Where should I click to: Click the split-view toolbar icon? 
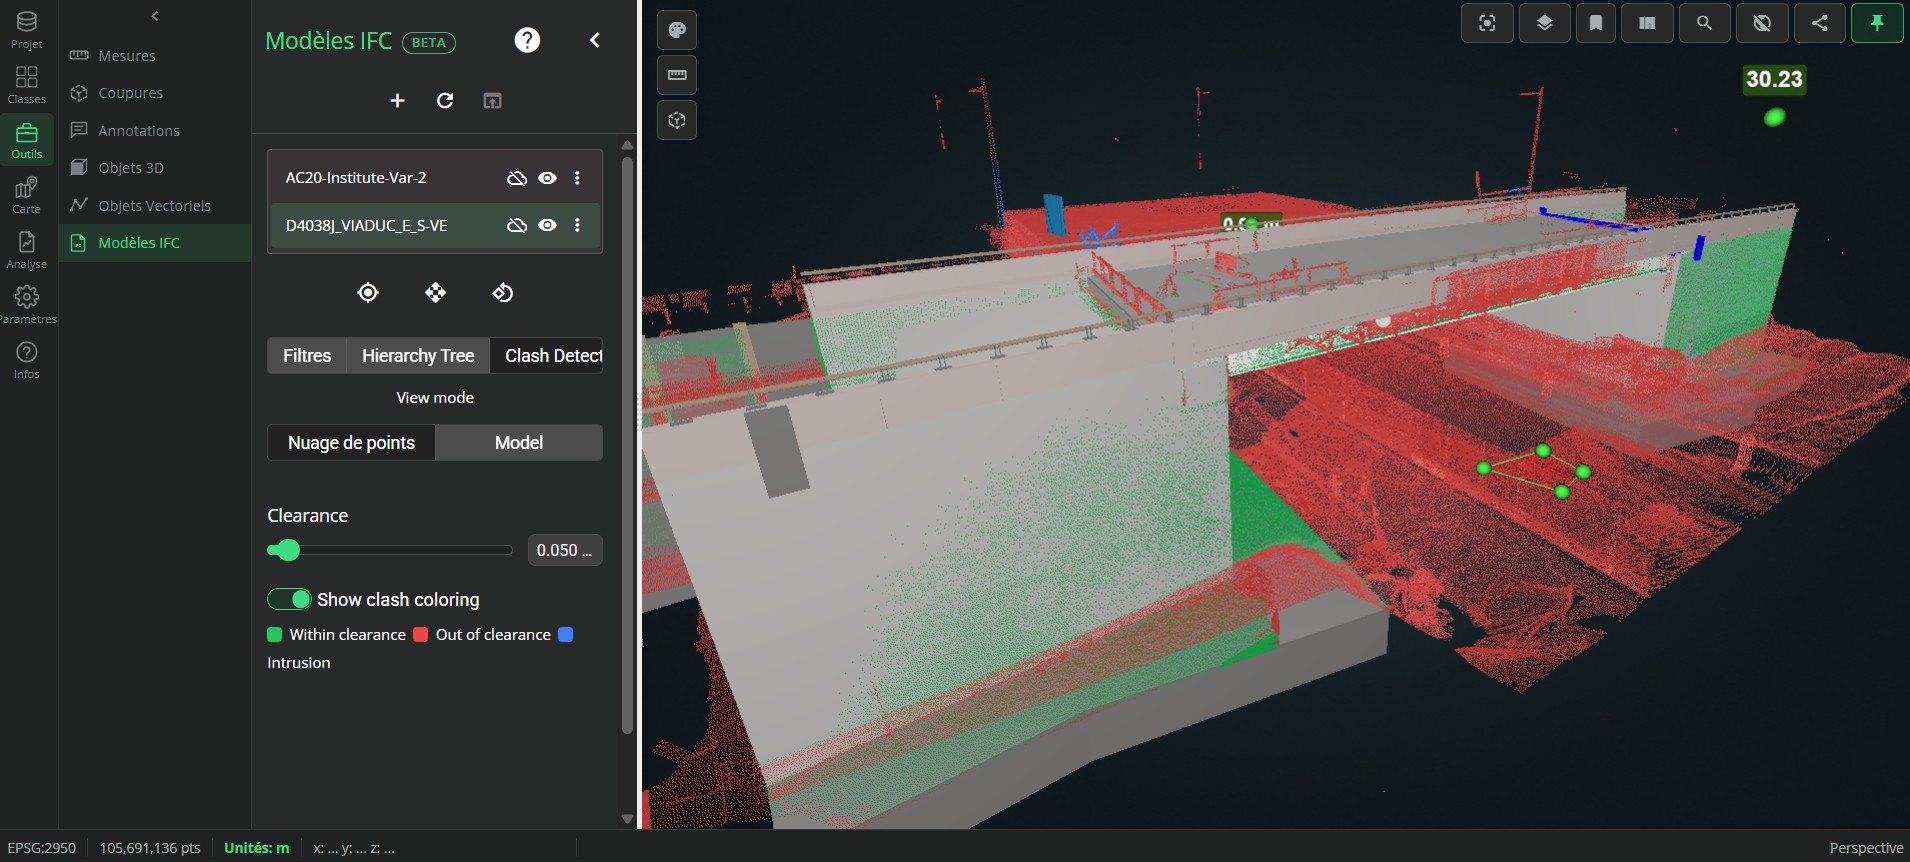click(x=1647, y=23)
